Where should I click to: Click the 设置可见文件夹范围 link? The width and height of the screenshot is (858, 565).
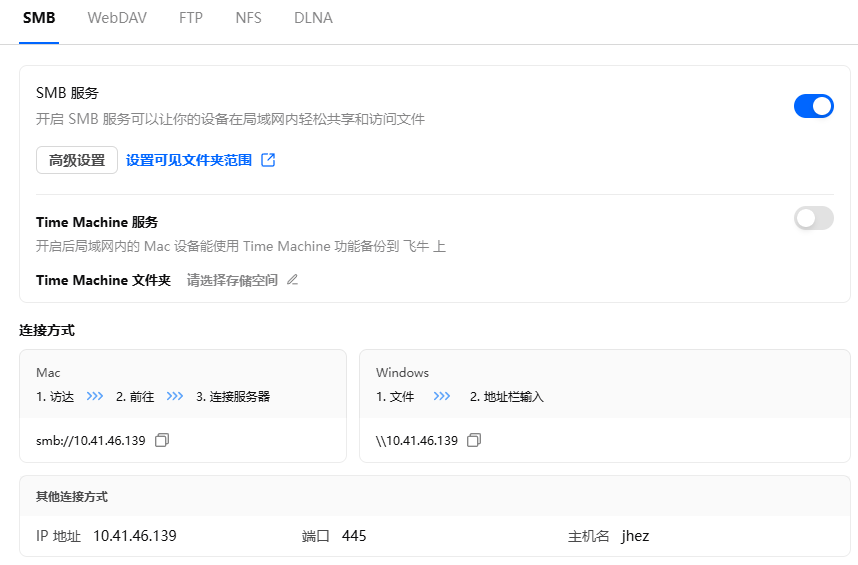point(189,160)
